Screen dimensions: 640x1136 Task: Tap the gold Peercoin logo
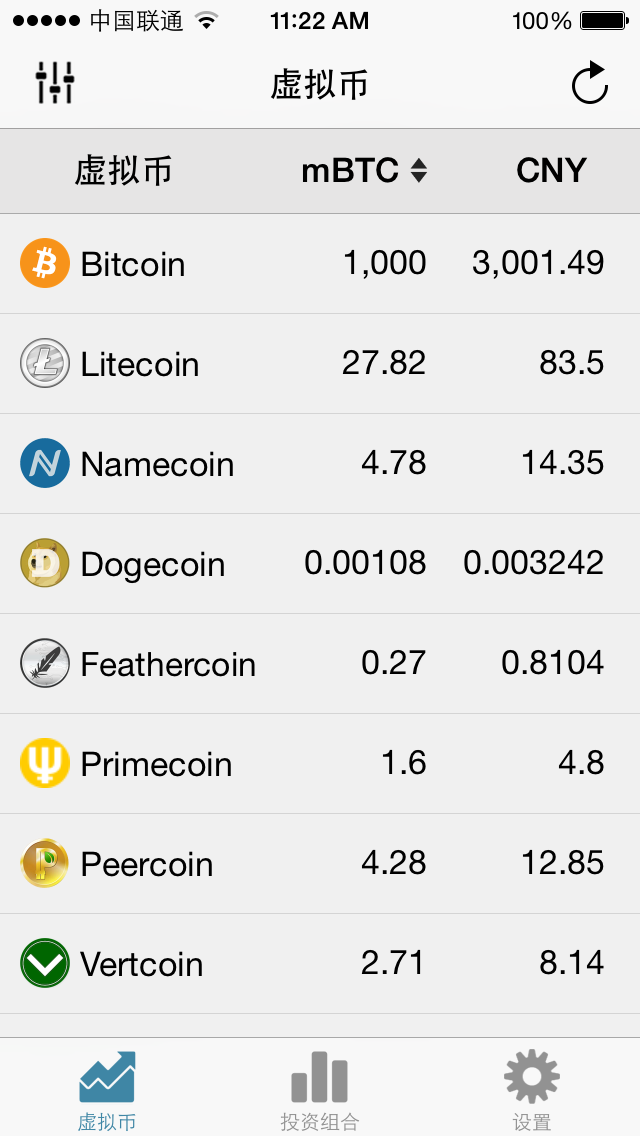click(x=45, y=863)
